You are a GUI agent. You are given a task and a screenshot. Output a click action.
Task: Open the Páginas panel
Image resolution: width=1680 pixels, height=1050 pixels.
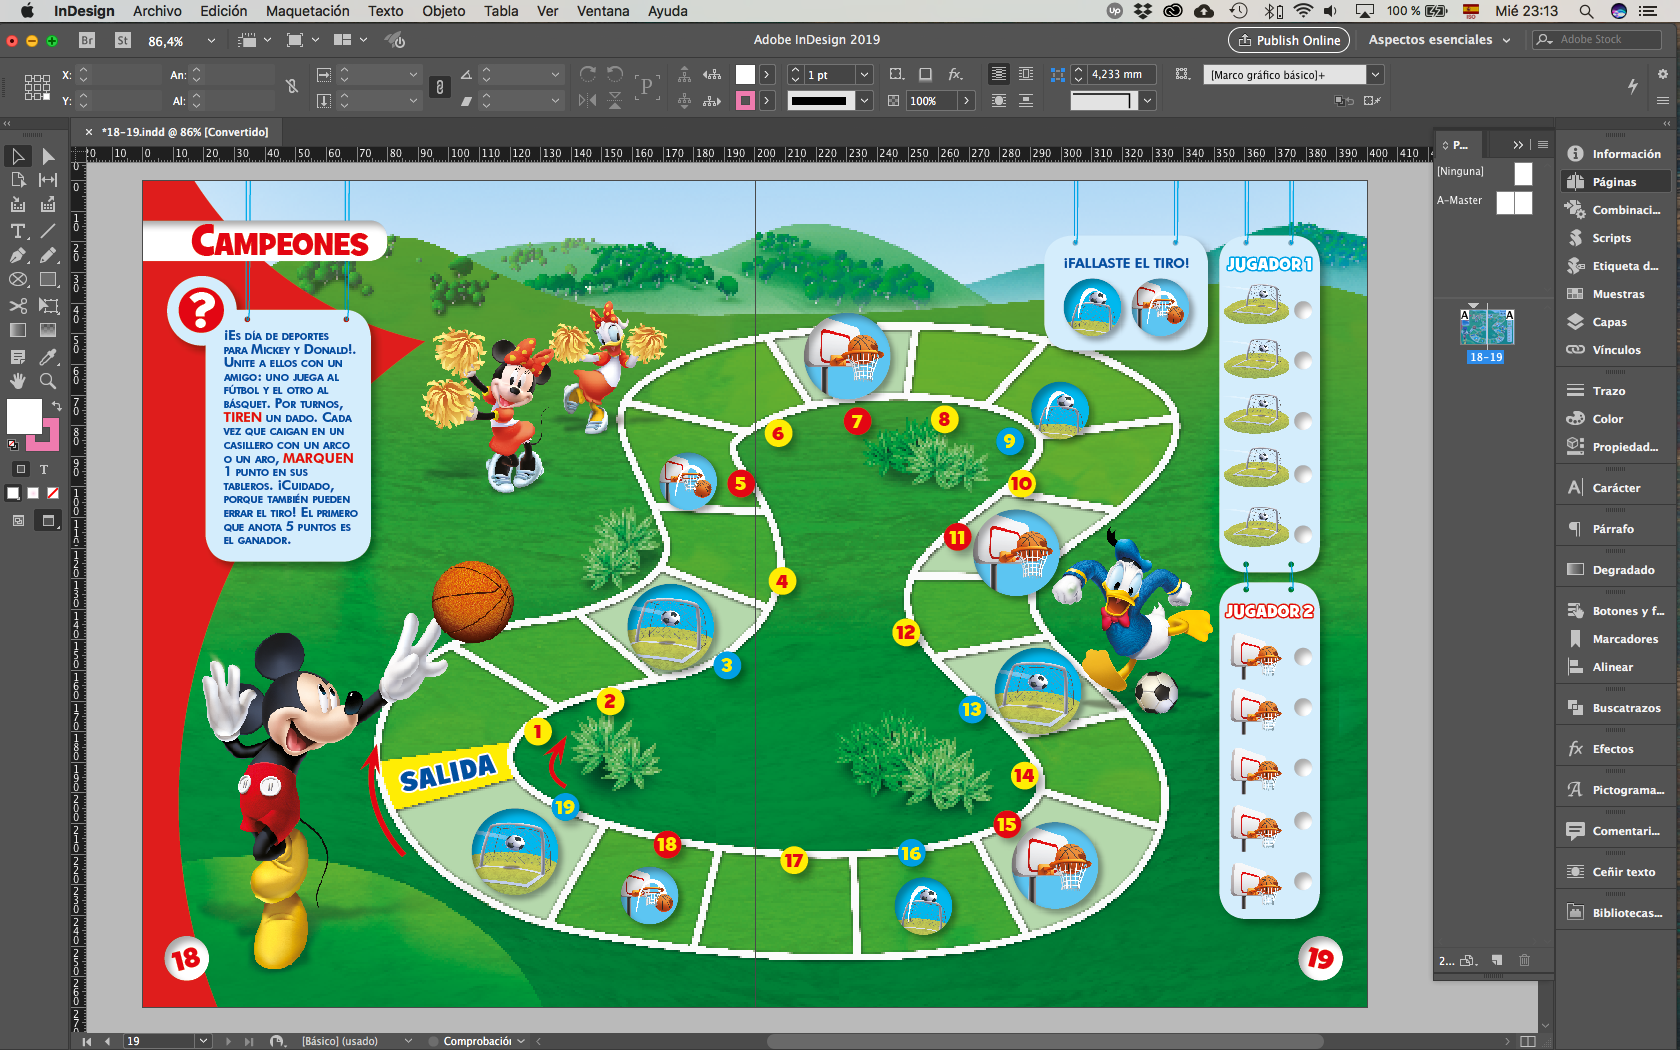(x=1614, y=182)
